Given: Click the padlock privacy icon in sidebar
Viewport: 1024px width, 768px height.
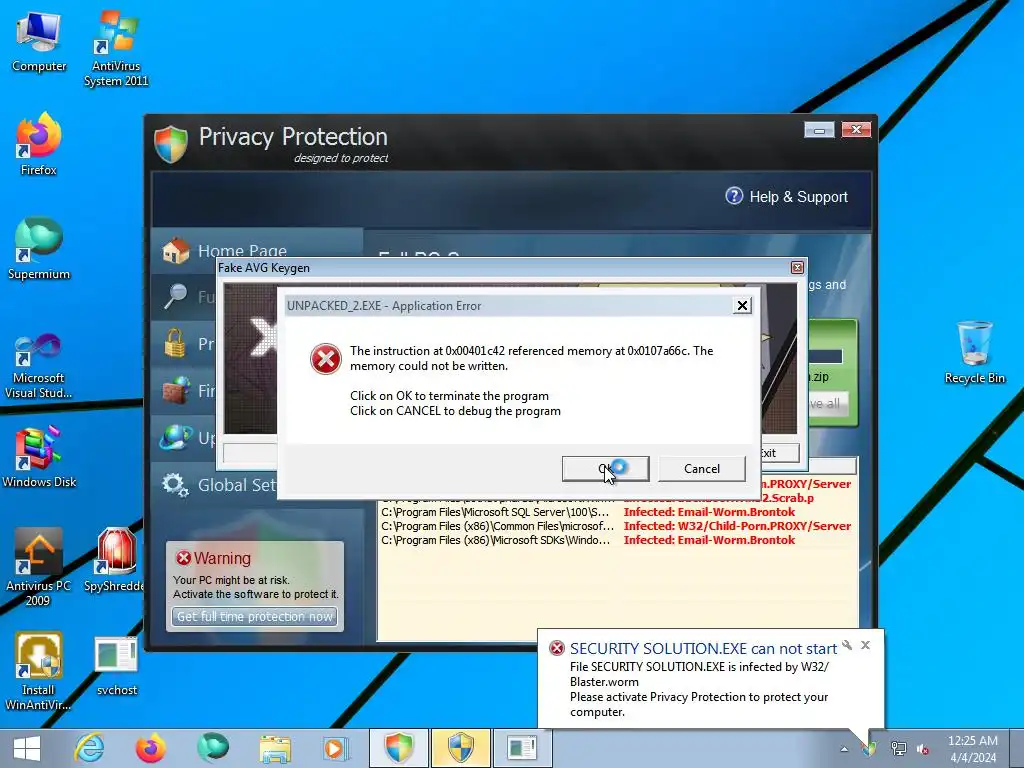Looking at the screenshot, I should tap(174, 343).
